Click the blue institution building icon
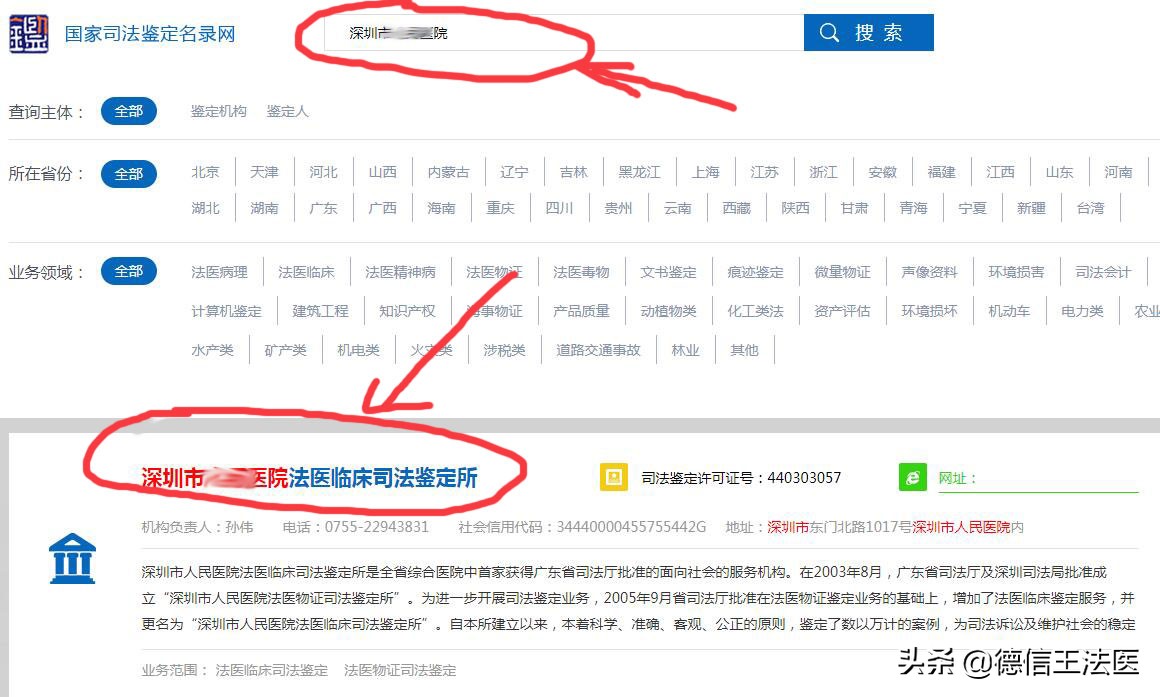Viewport: 1160px width, 697px height. (x=72, y=559)
